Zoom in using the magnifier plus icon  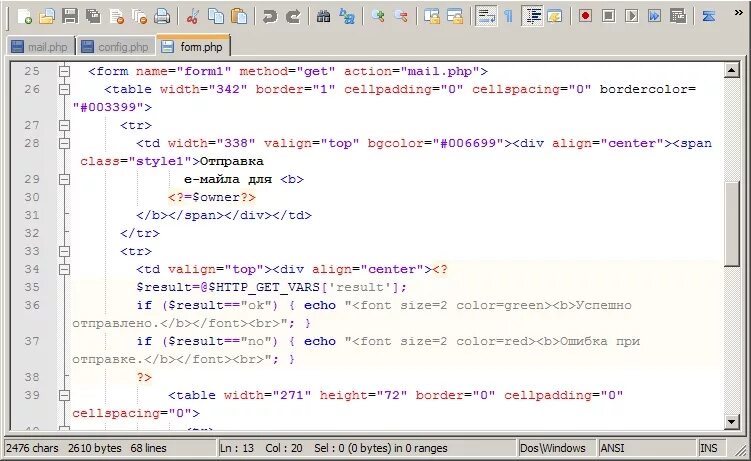point(378,17)
